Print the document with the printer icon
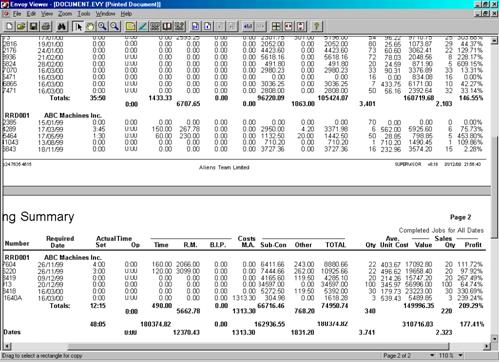This screenshot has width=499, height=362. (x=46, y=26)
